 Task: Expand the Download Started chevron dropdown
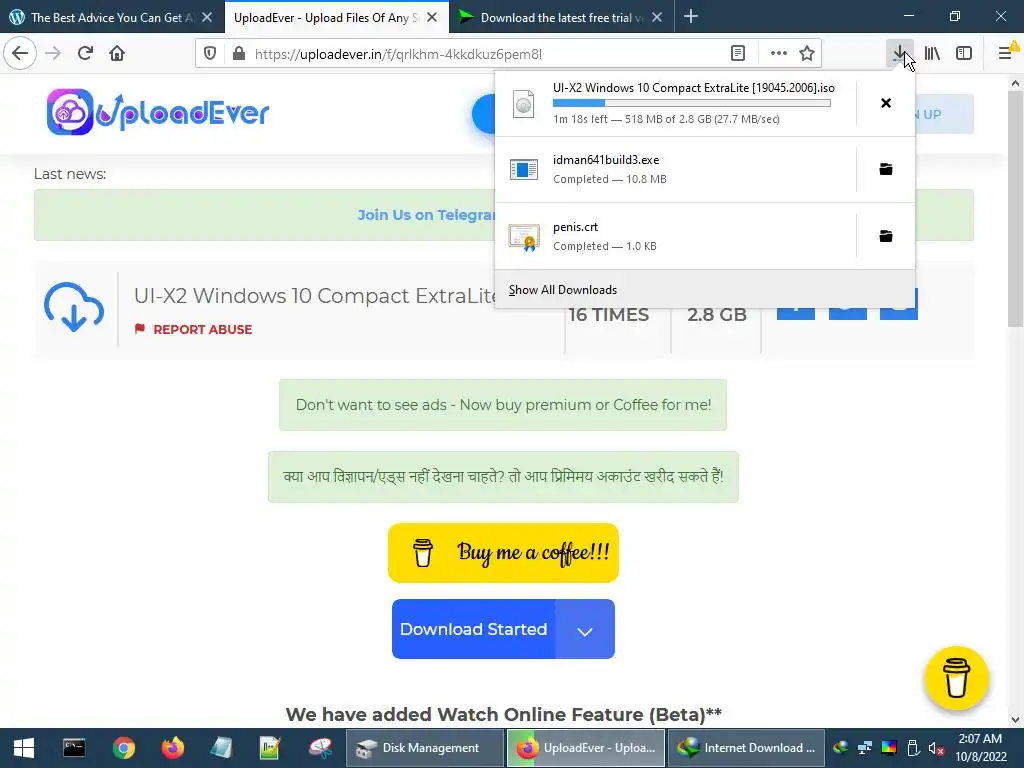[x=585, y=630]
